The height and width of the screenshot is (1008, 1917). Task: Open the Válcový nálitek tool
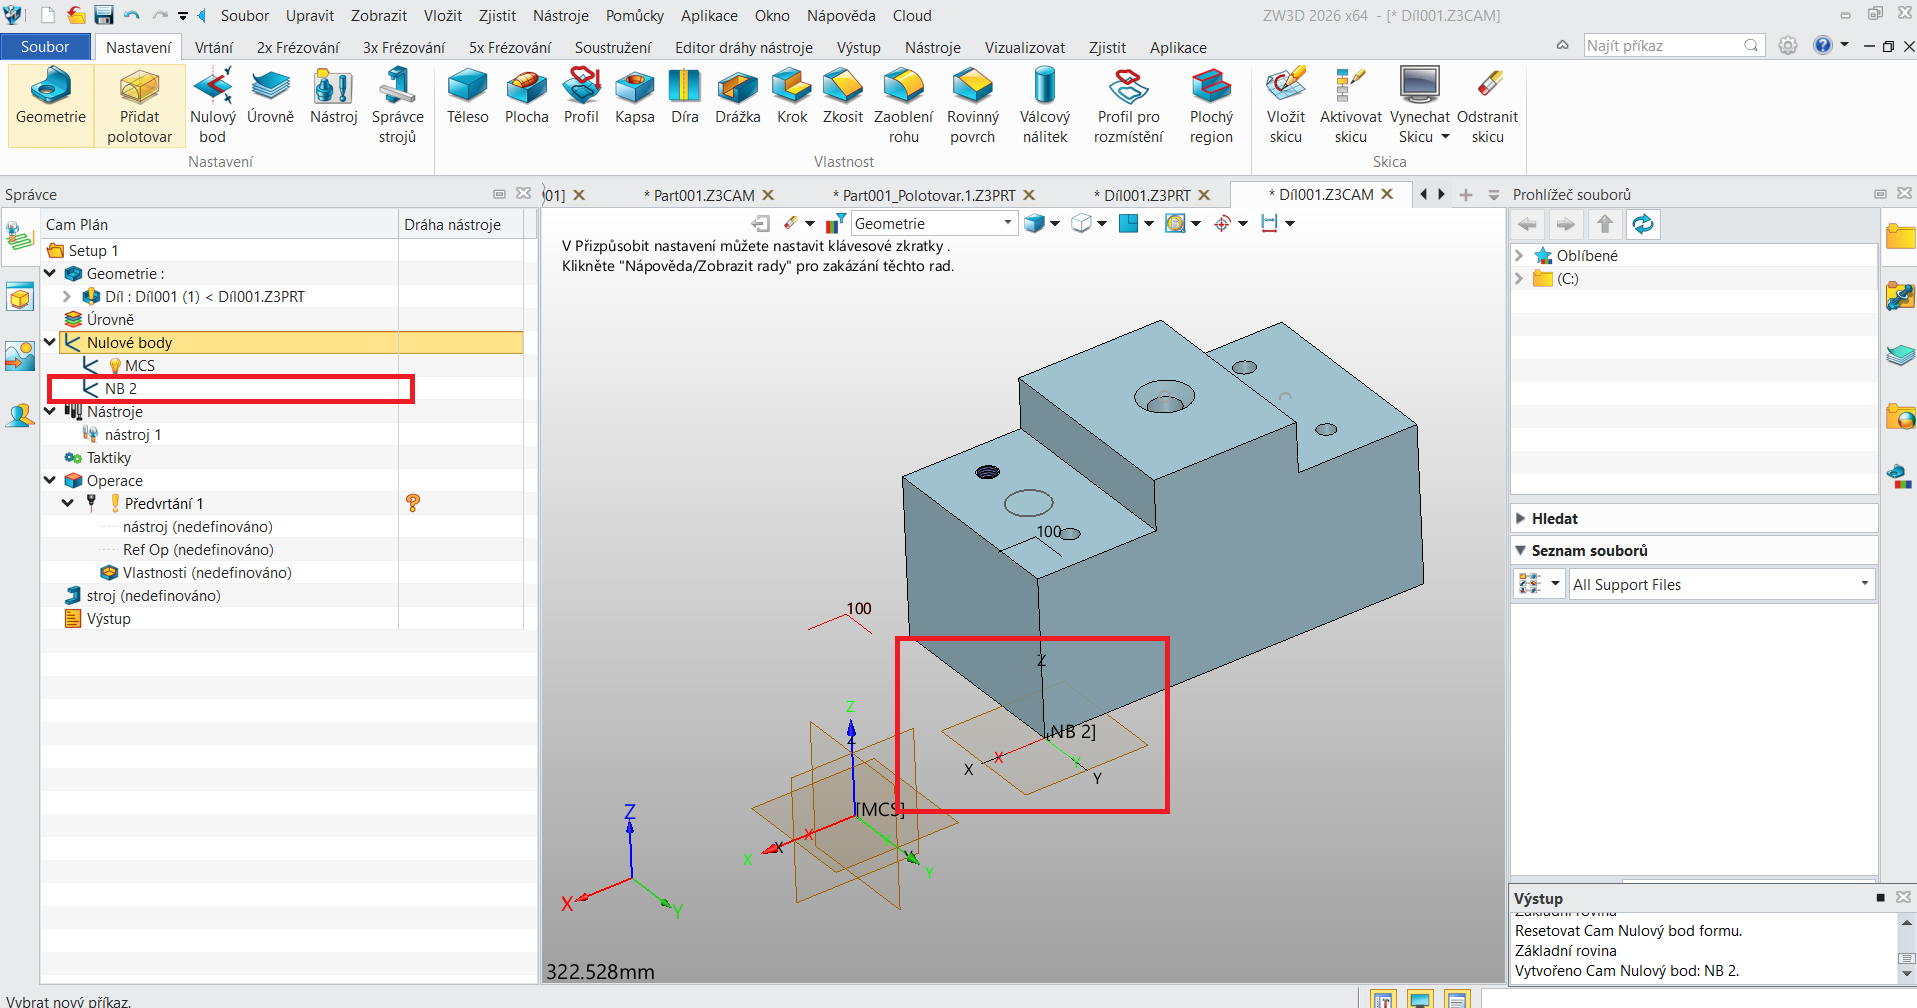(1044, 105)
